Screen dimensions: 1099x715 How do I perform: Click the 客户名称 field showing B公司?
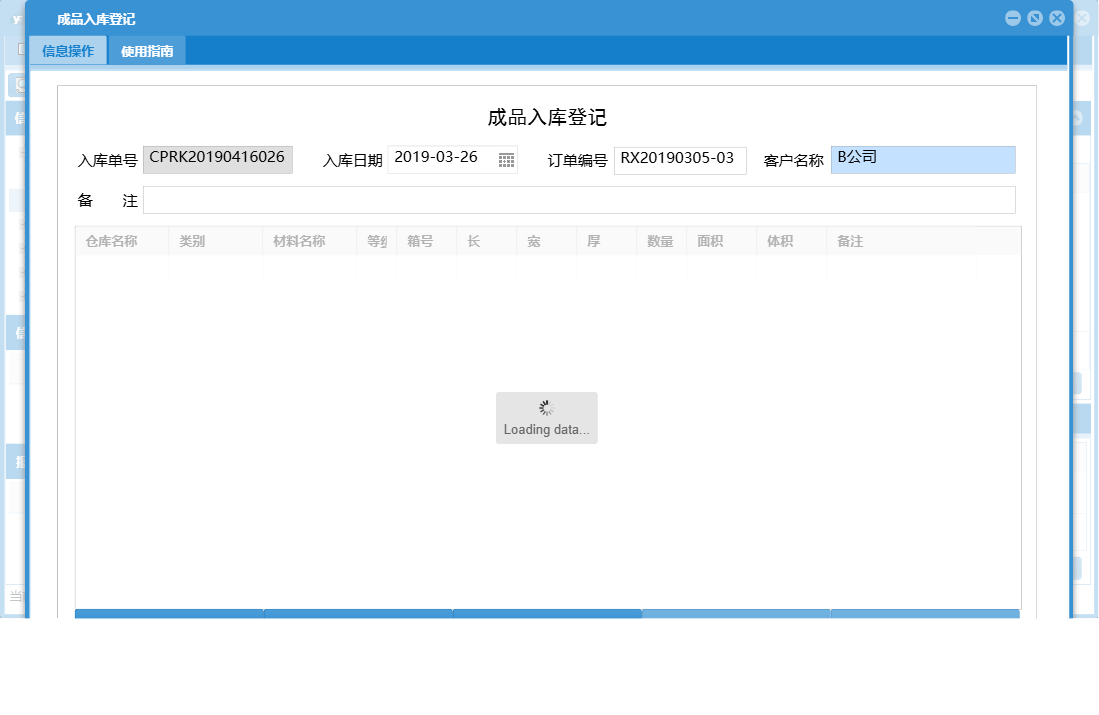[922, 158]
